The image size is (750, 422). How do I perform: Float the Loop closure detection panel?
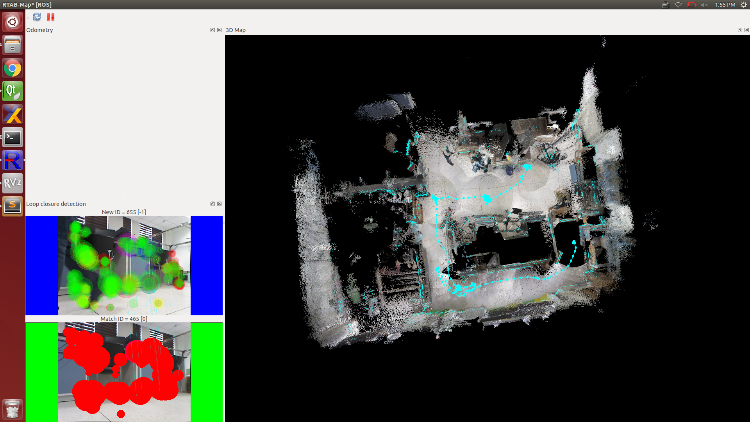212,204
